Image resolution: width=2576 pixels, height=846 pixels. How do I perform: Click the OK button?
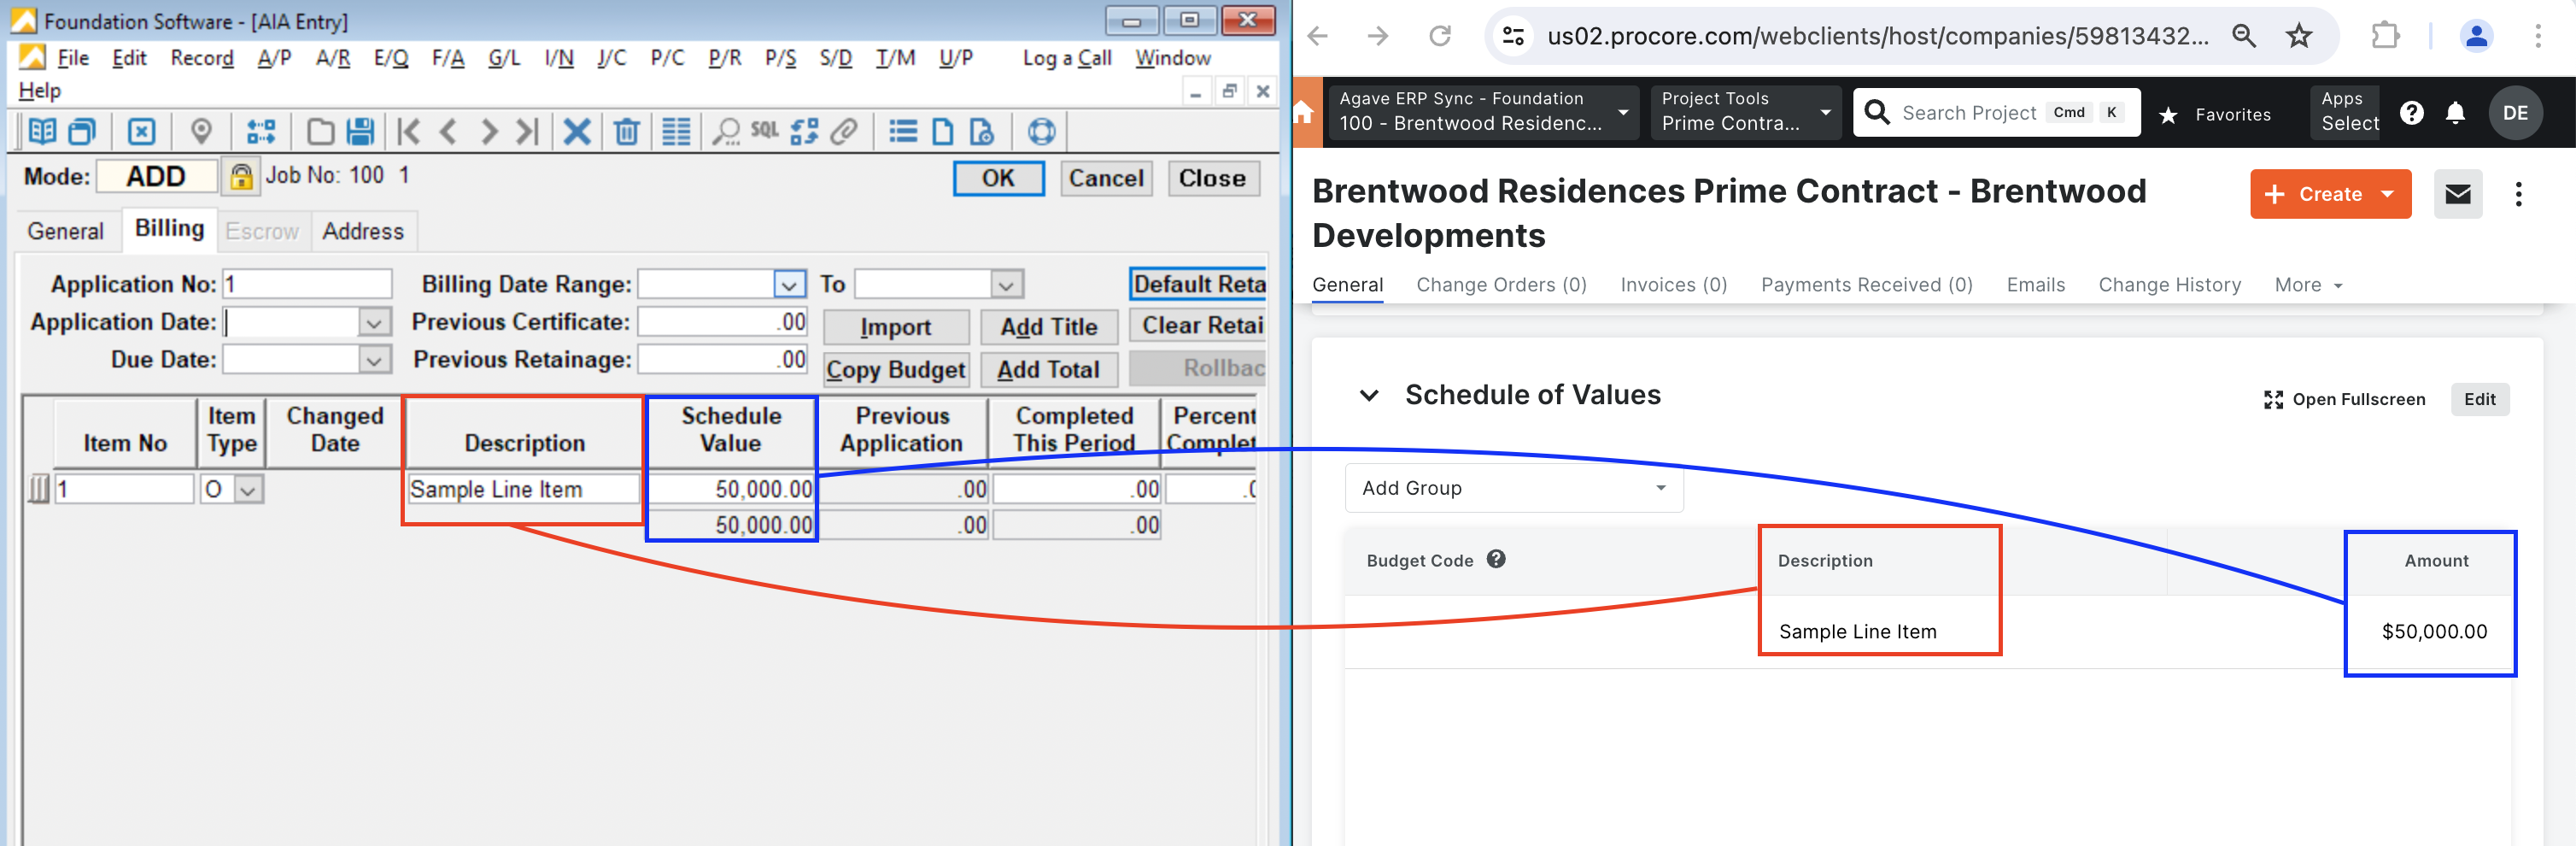click(x=998, y=178)
